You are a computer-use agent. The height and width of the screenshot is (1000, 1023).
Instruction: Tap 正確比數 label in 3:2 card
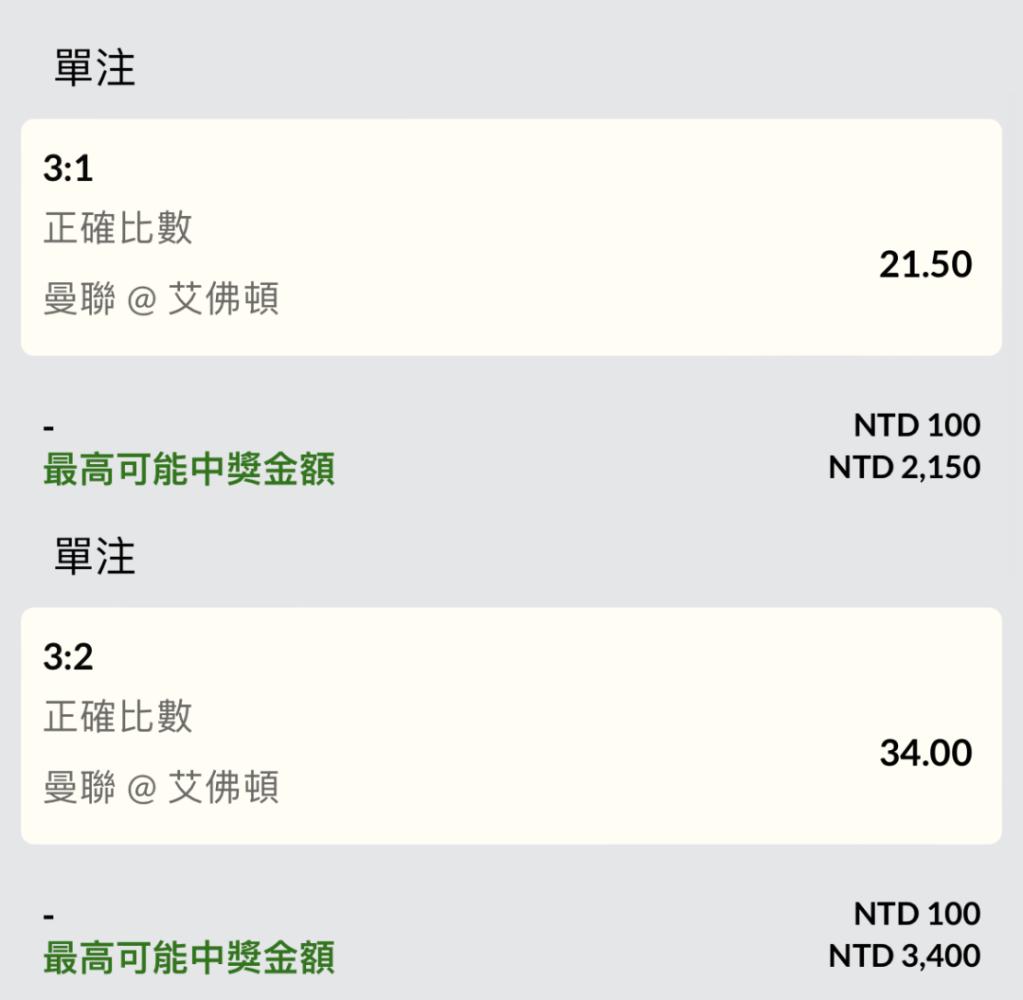click(118, 716)
